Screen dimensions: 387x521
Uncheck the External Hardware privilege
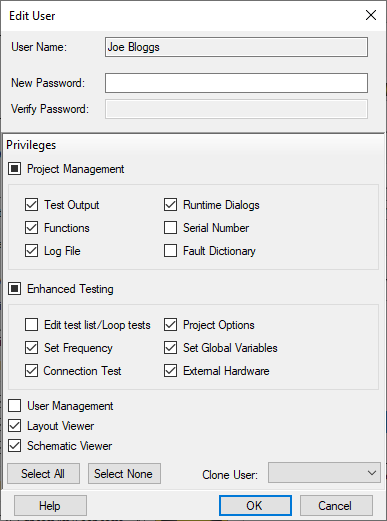click(170, 371)
